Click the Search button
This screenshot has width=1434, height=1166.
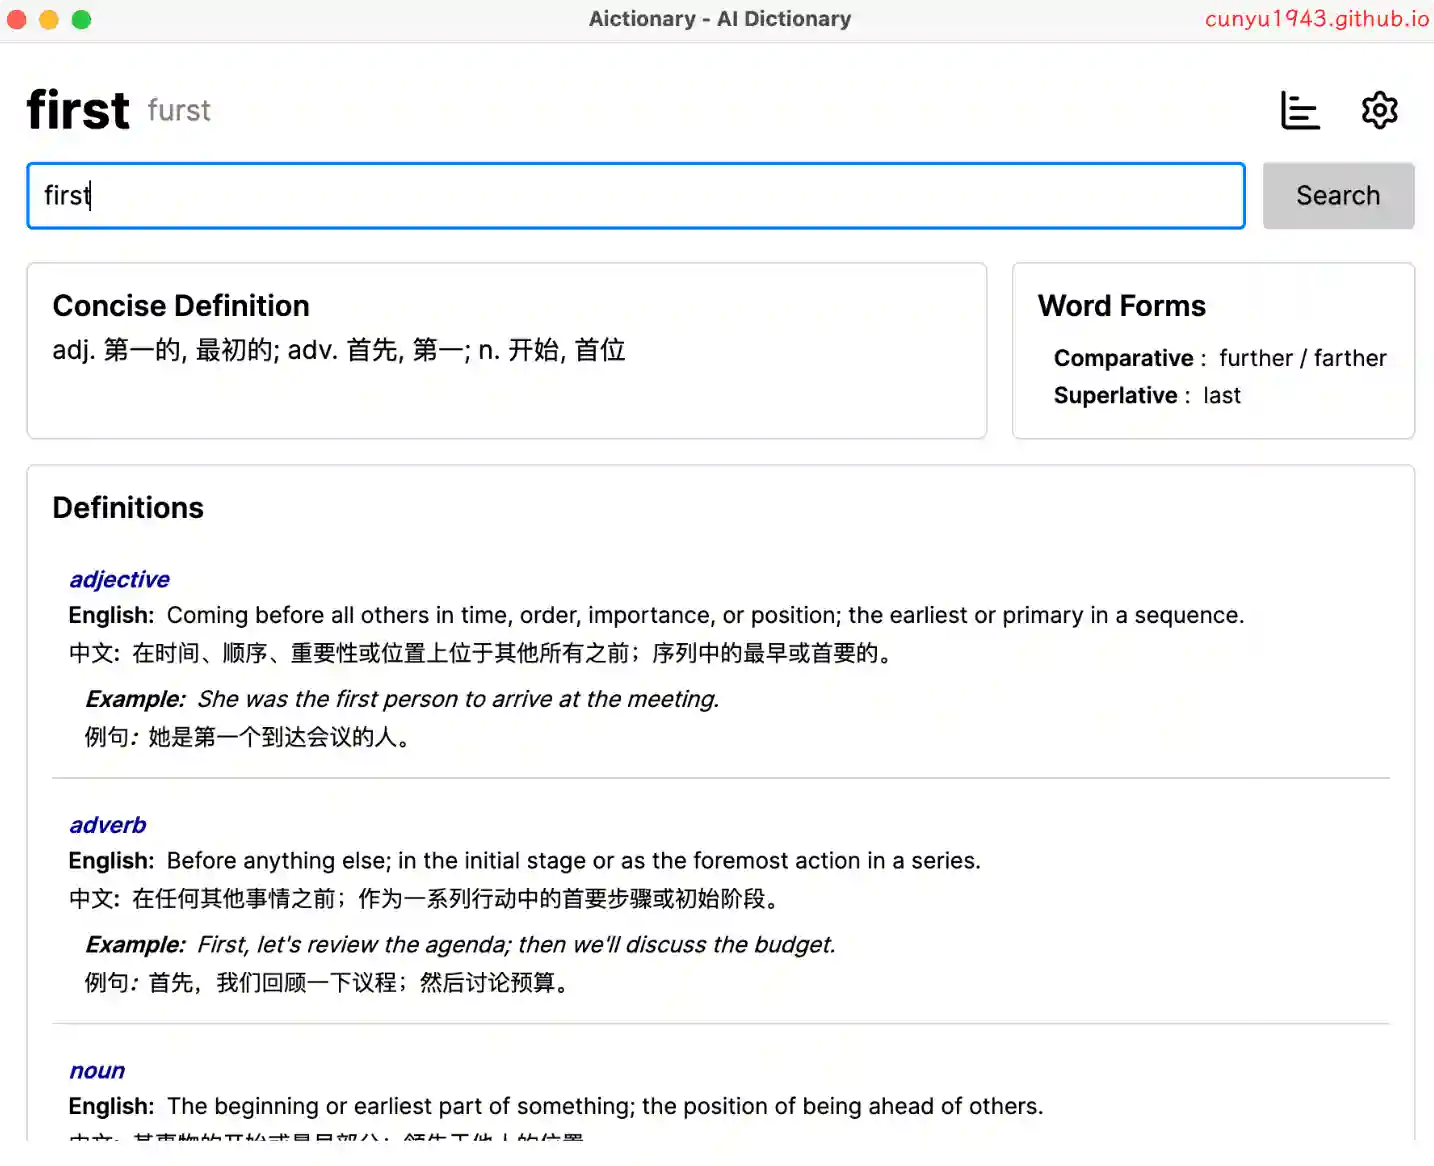[1337, 196]
